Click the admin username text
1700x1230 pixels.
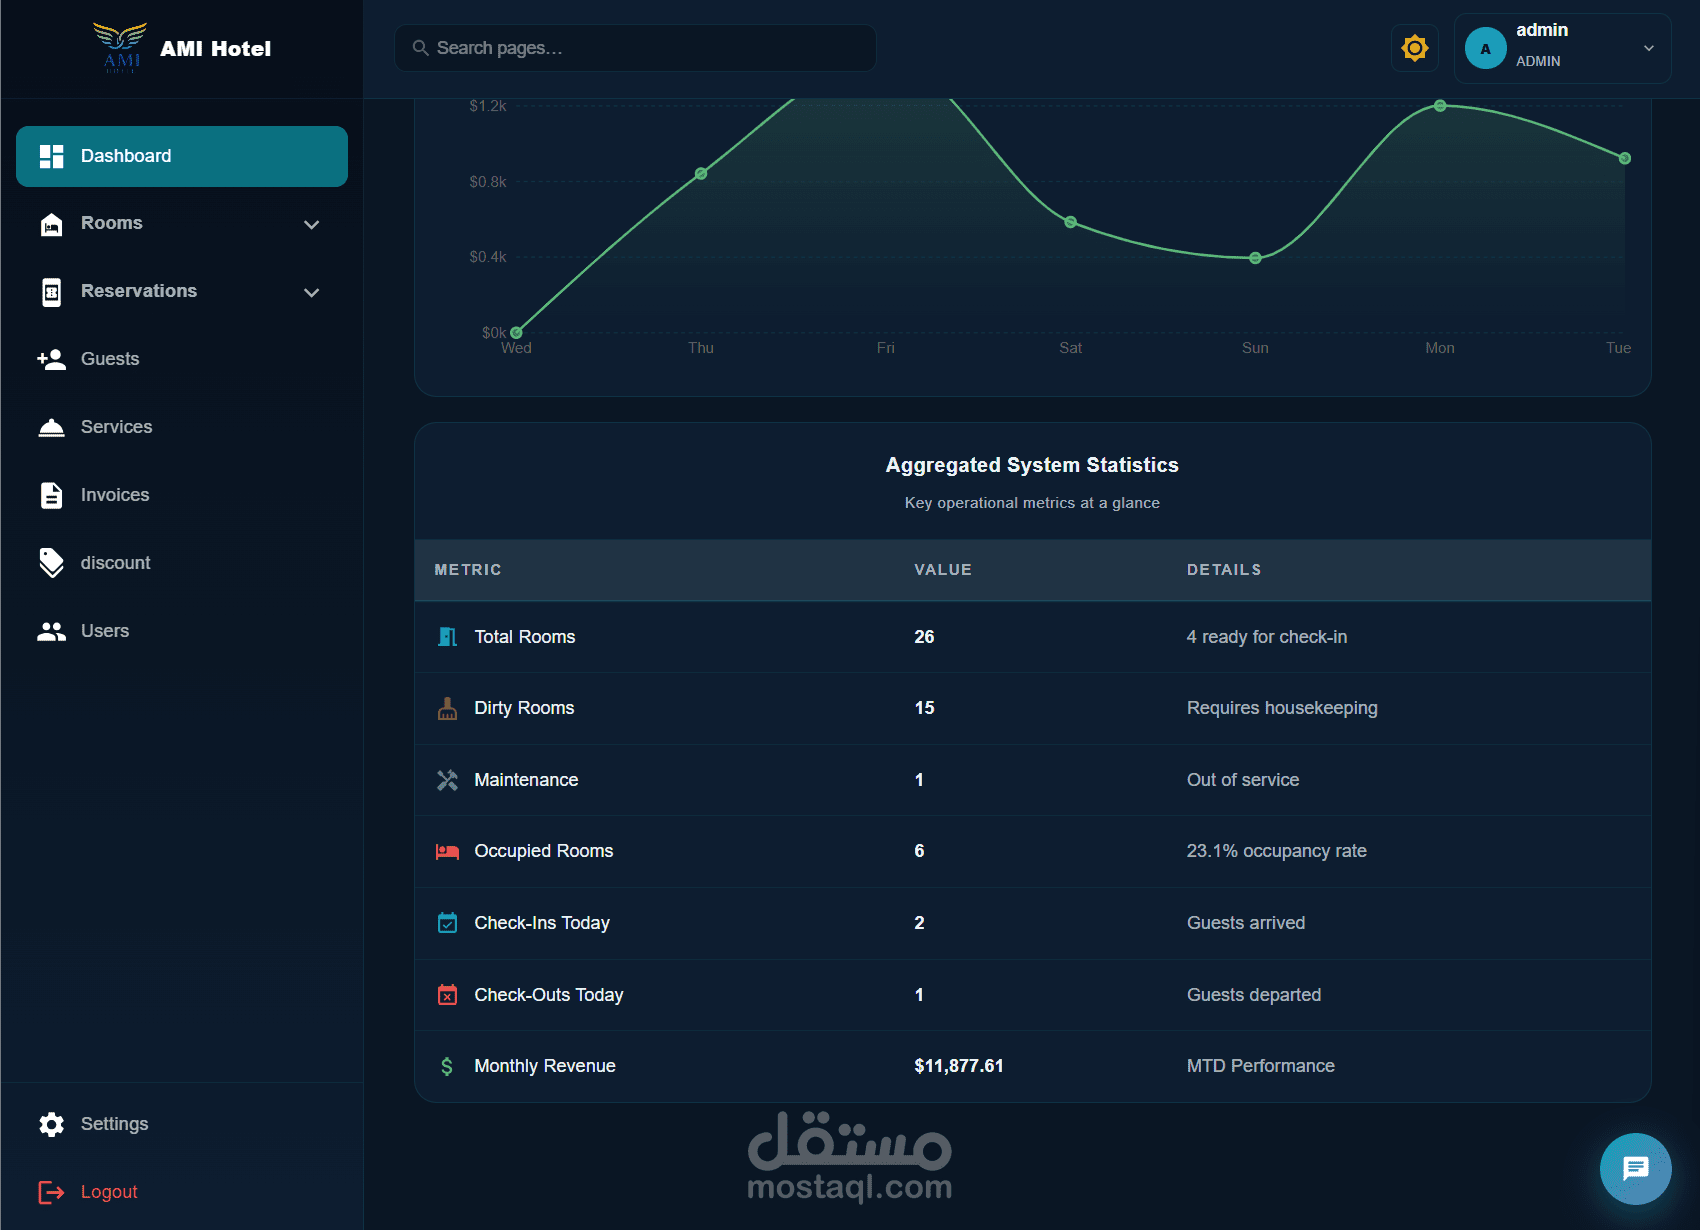pos(1542,30)
